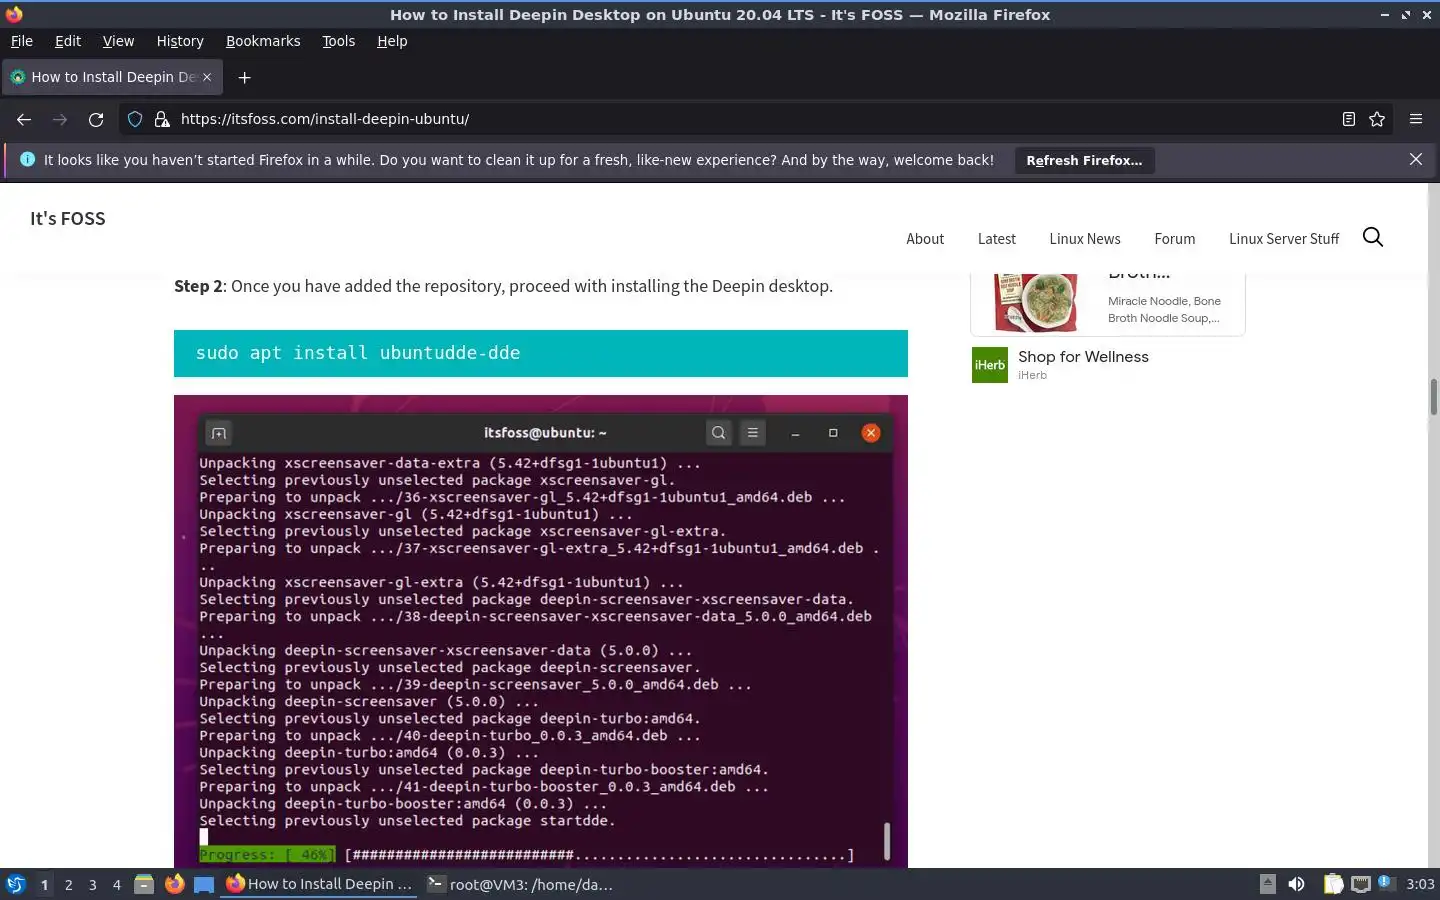Open a new browser tab

pyautogui.click(x=244, y=77)
